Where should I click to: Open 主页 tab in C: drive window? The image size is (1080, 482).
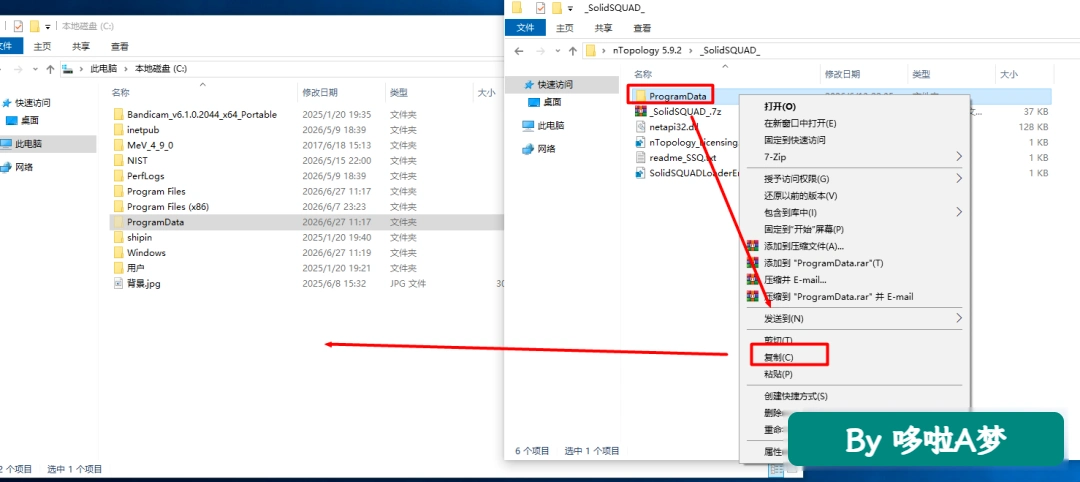(x=43, y=46)
